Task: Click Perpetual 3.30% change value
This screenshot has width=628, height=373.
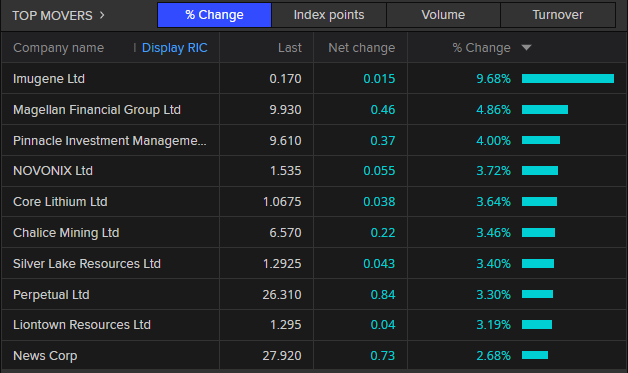Action: coord(493,294)
